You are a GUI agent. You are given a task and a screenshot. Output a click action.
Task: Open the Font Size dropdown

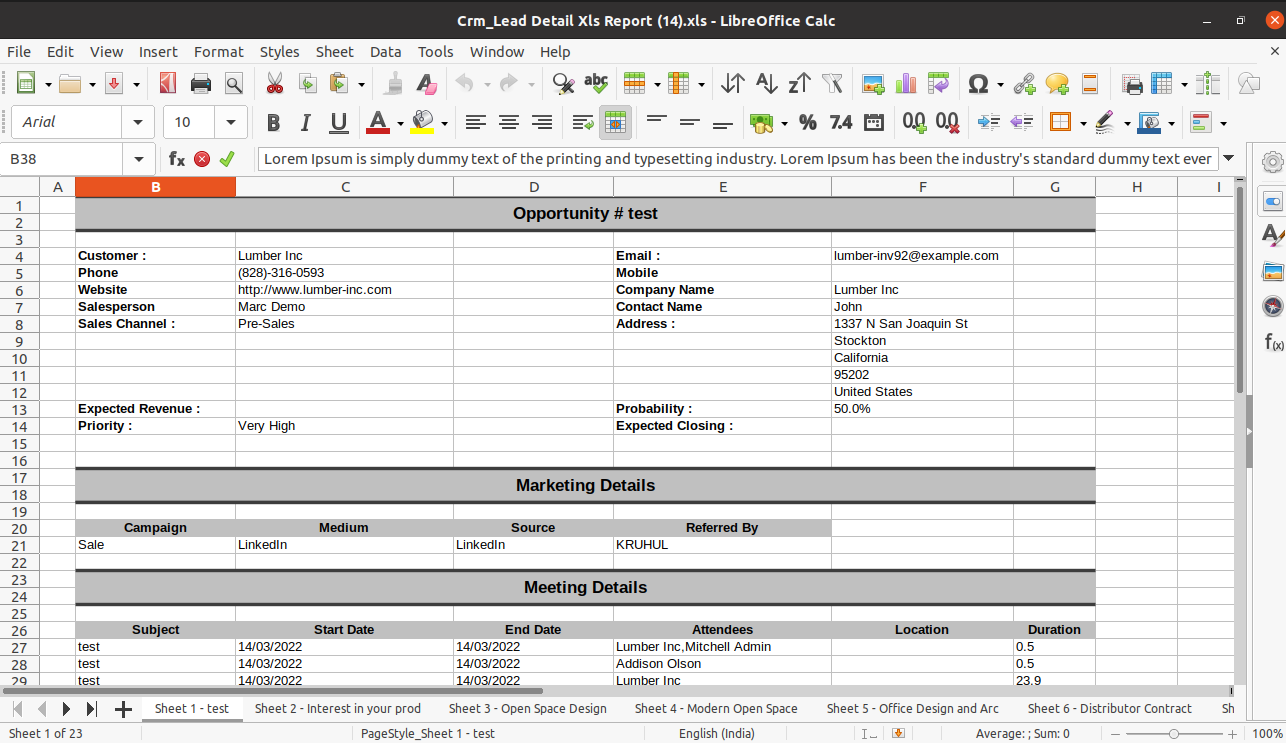pos(231,122)
